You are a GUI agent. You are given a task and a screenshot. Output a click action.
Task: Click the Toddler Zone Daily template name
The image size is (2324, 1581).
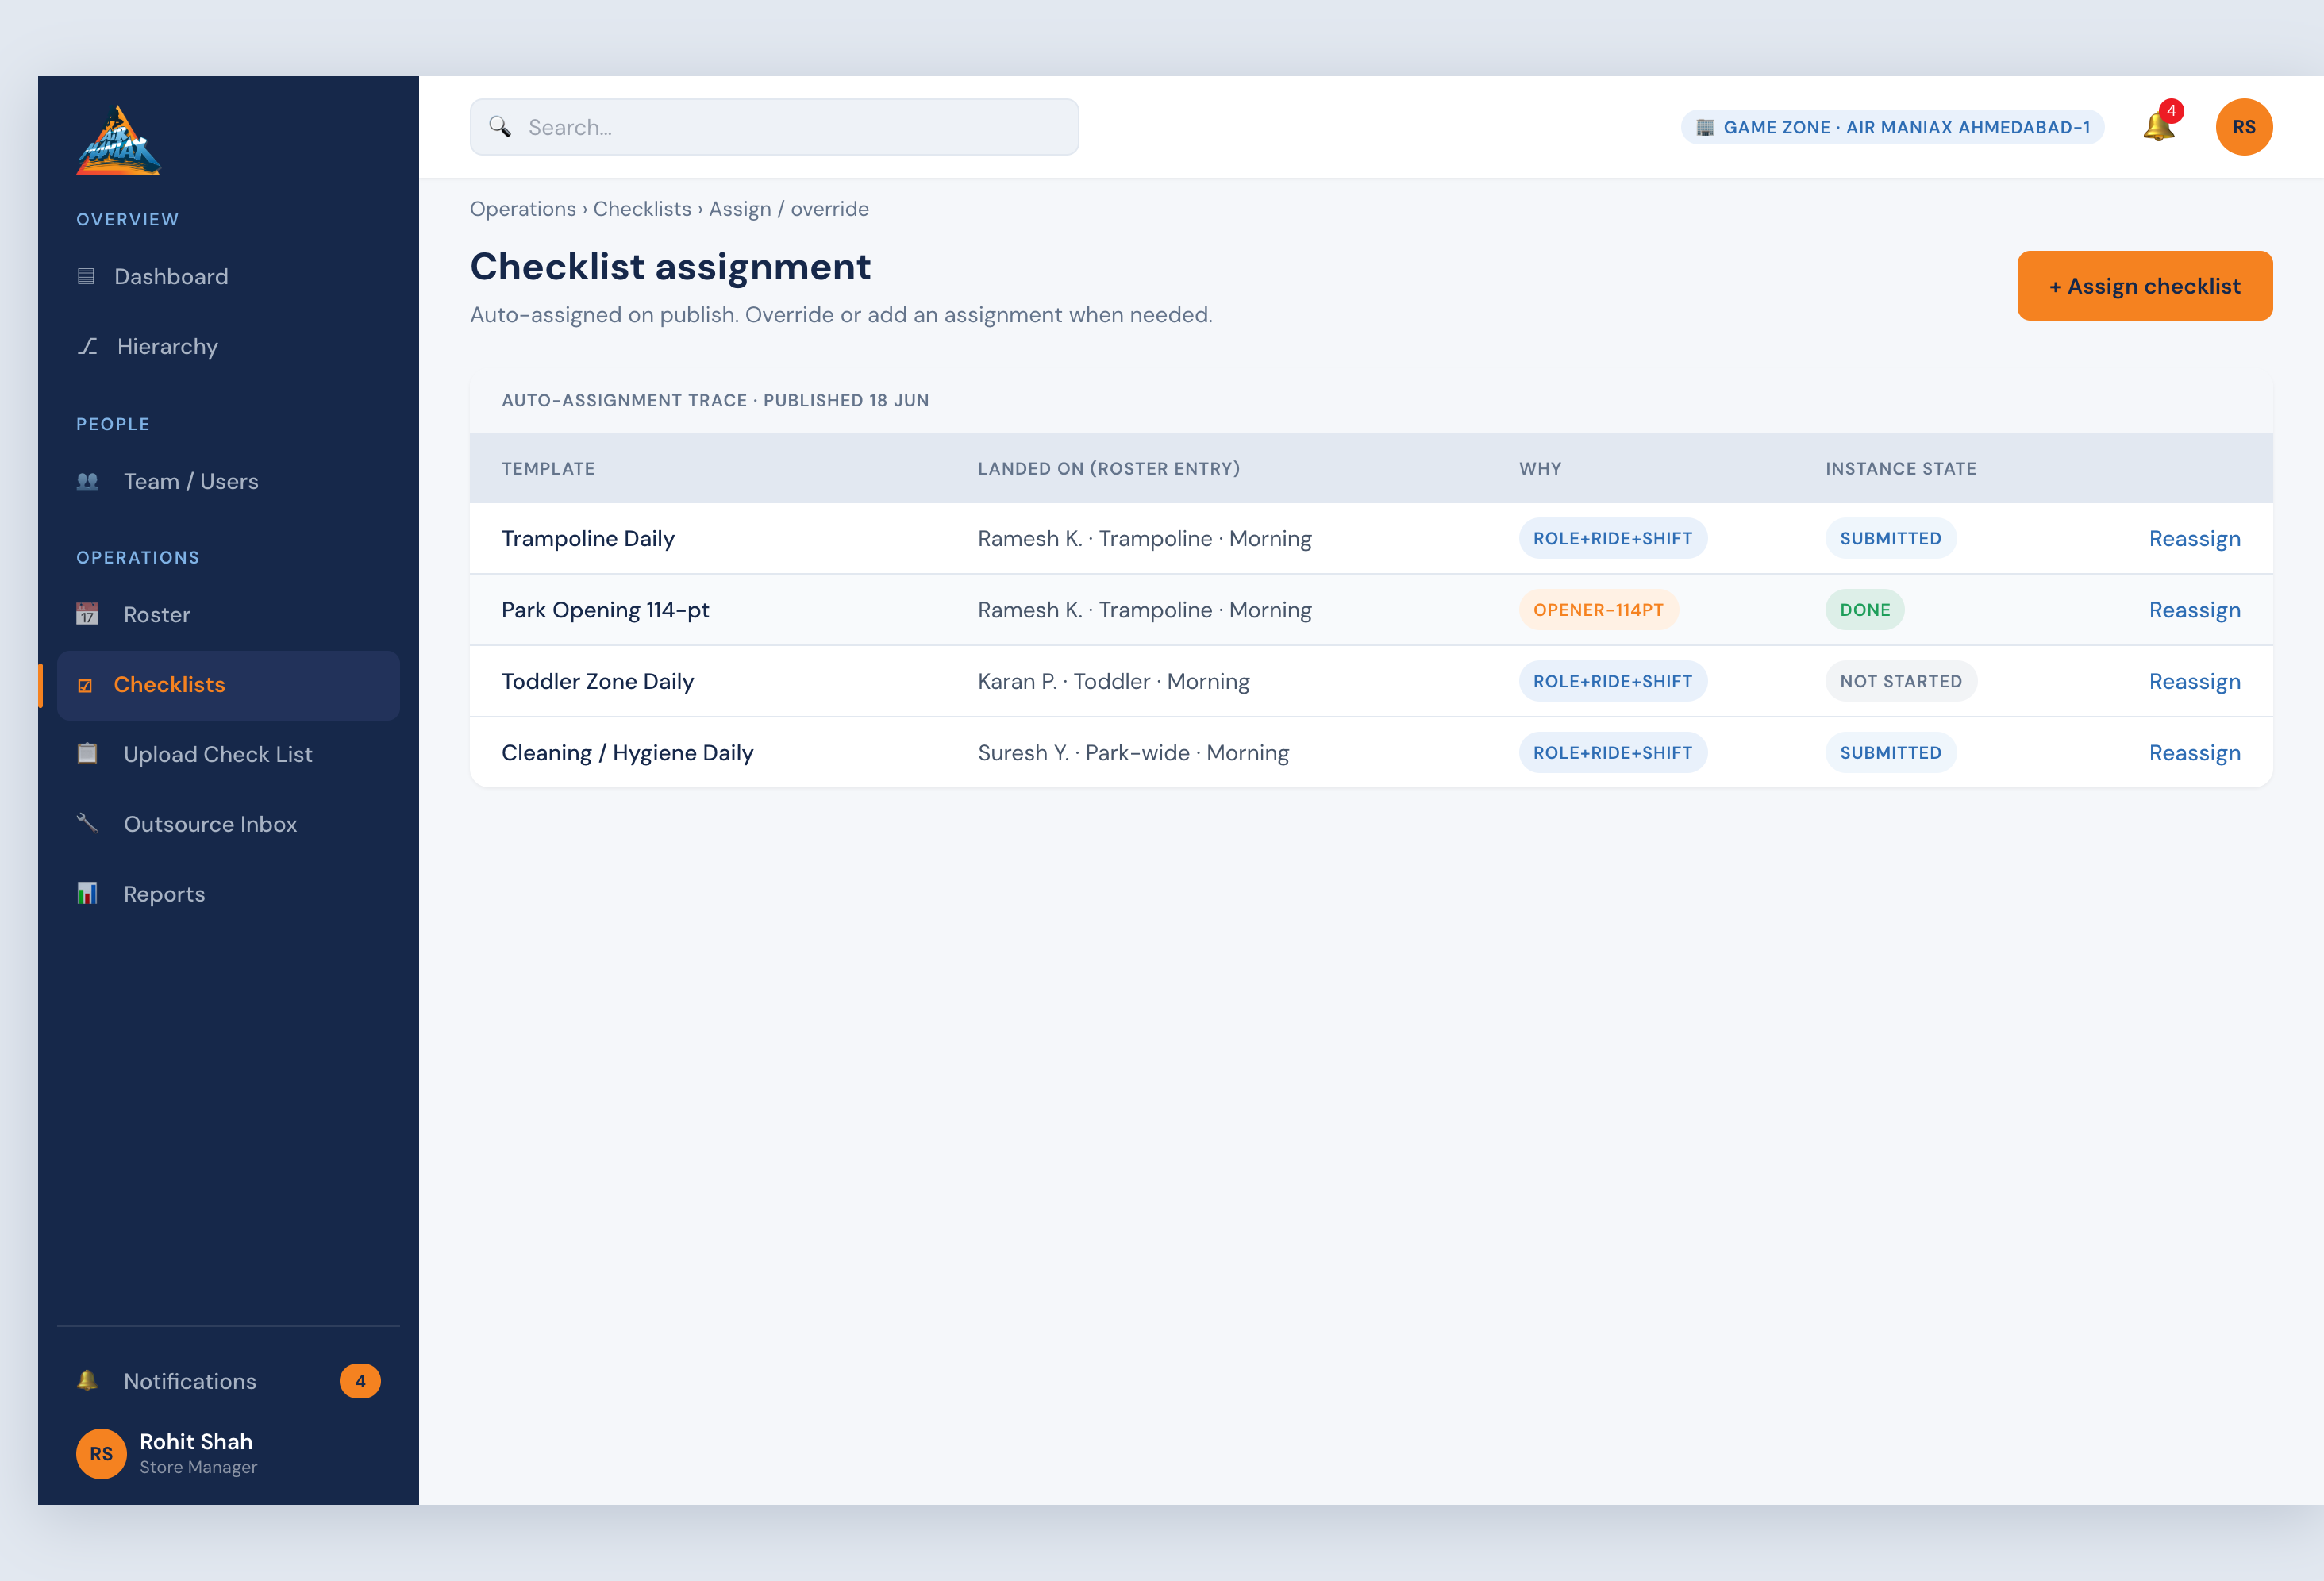point(597,682)
